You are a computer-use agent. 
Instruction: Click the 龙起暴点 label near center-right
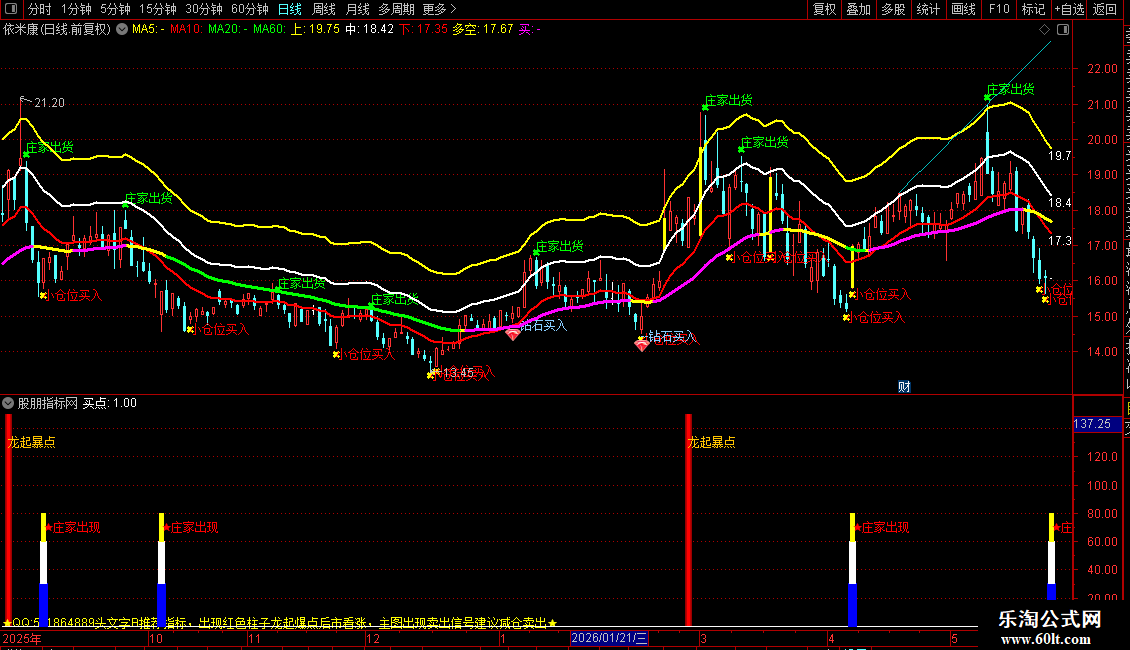[711, 442]
